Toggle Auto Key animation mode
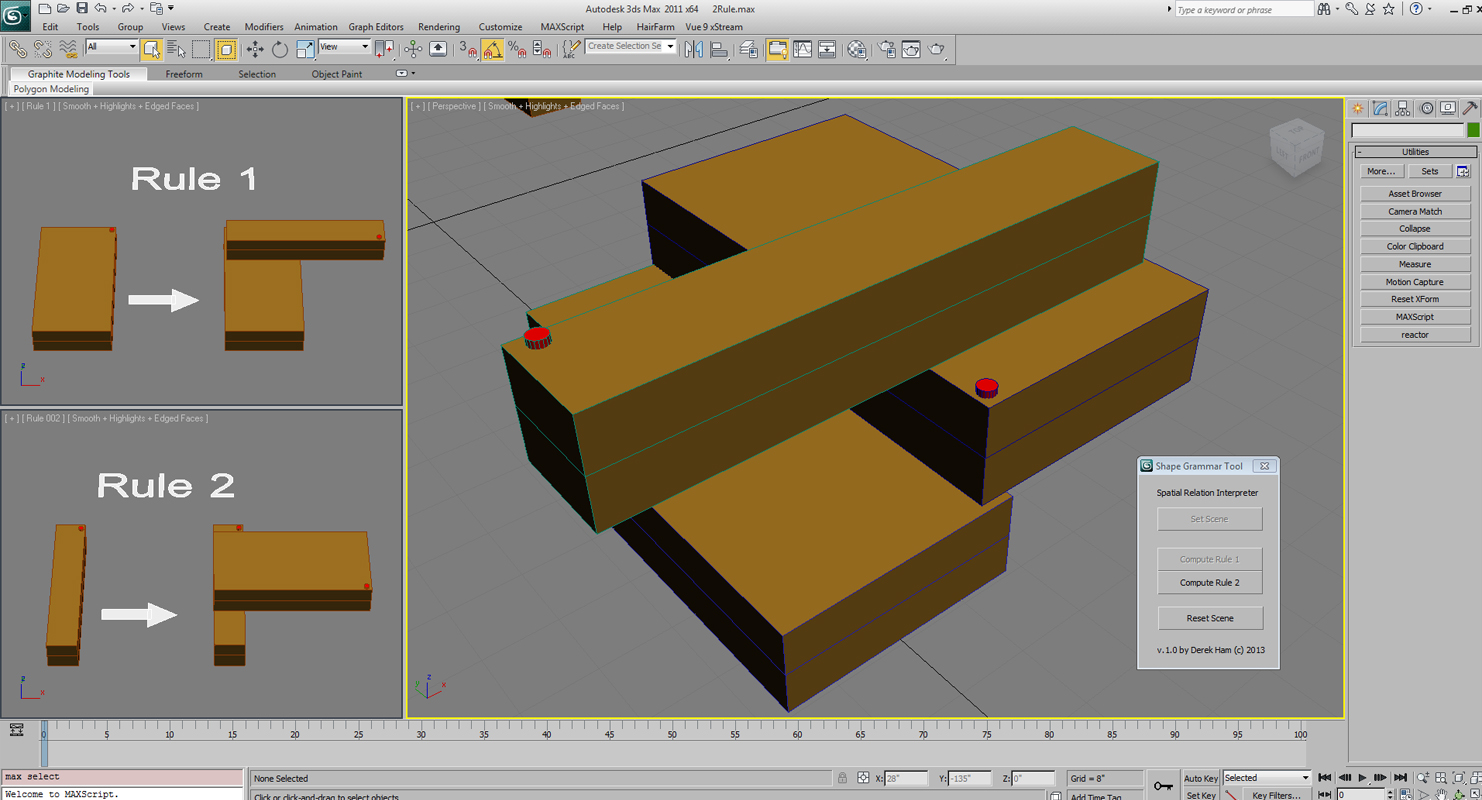Image resolution: width=1482 pixels, height=800 pixels. coord(1200,778)
